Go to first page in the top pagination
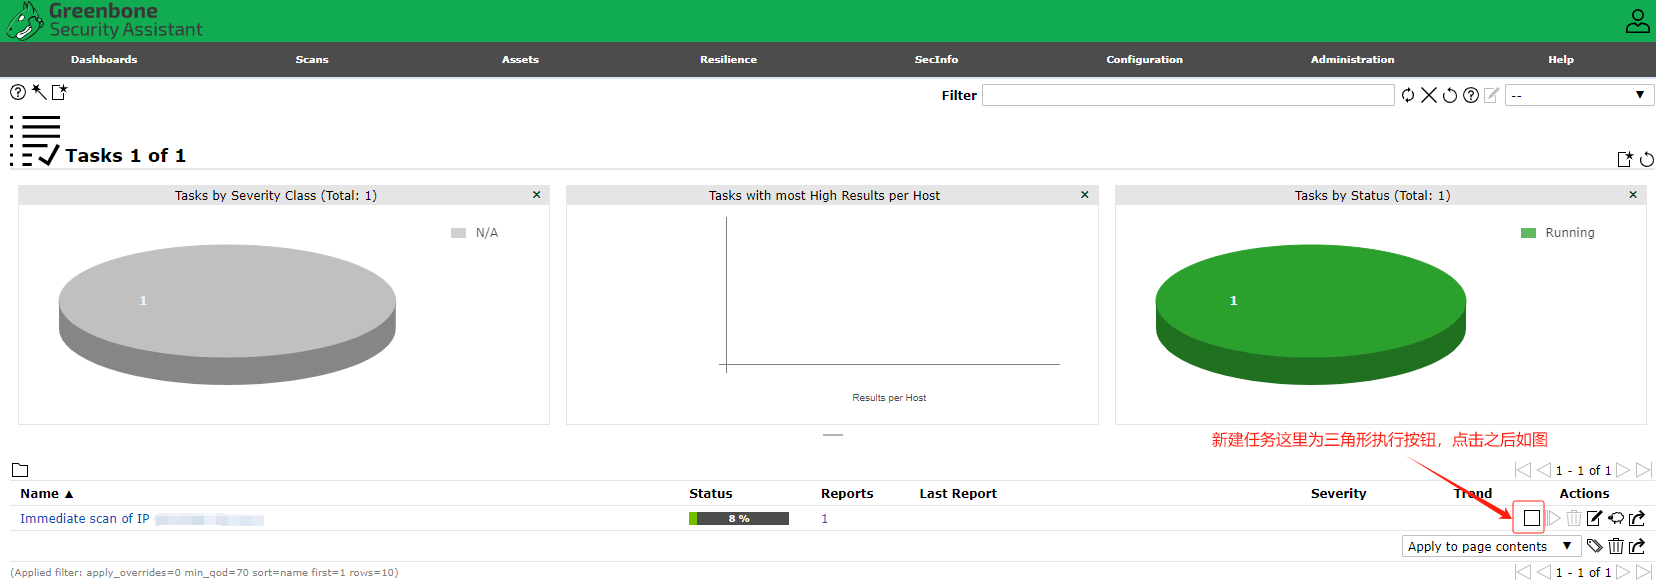The height and width of the screenshot is (582, 1656). (x=1523, y=470)
